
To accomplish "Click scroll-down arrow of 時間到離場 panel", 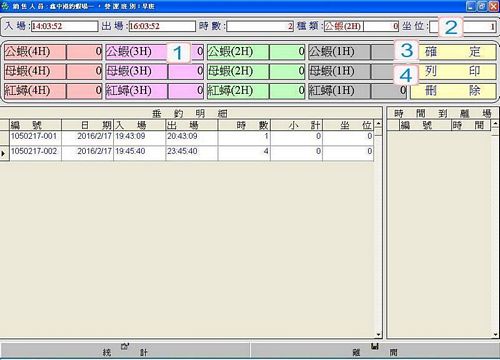I will (x=495, y=334).
